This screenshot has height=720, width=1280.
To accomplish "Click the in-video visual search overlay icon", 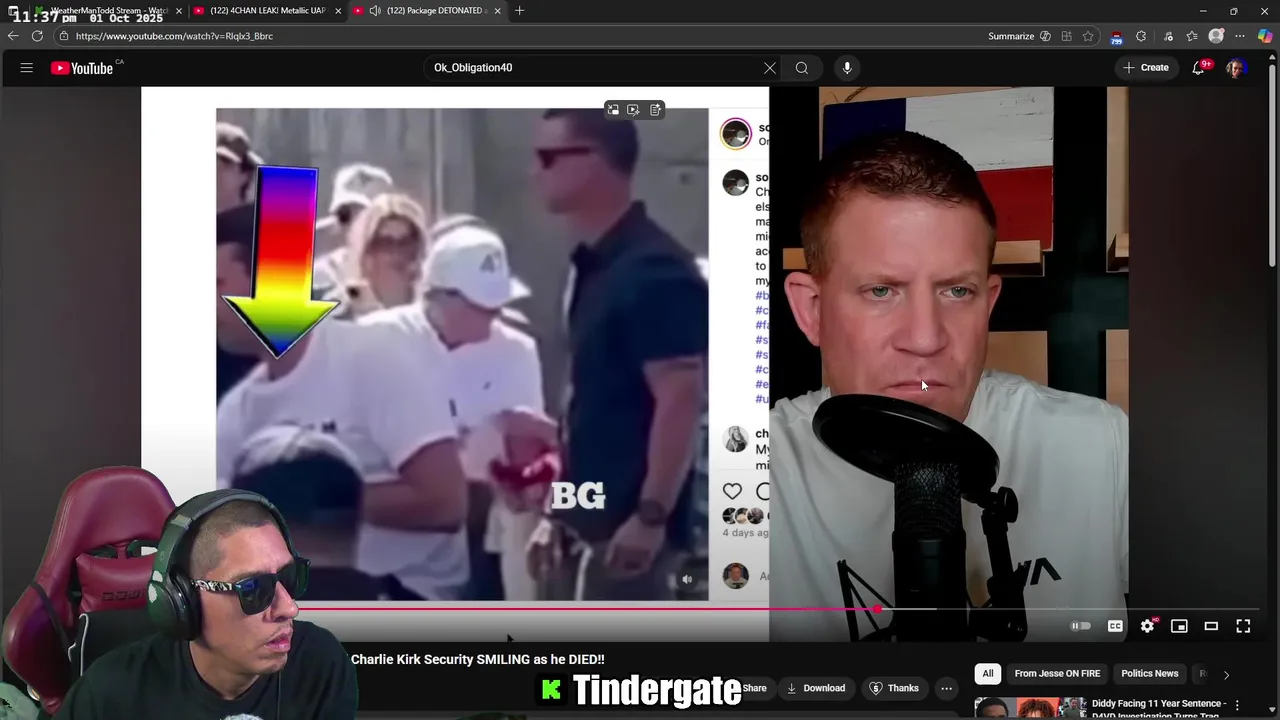I will coord(633,110).
